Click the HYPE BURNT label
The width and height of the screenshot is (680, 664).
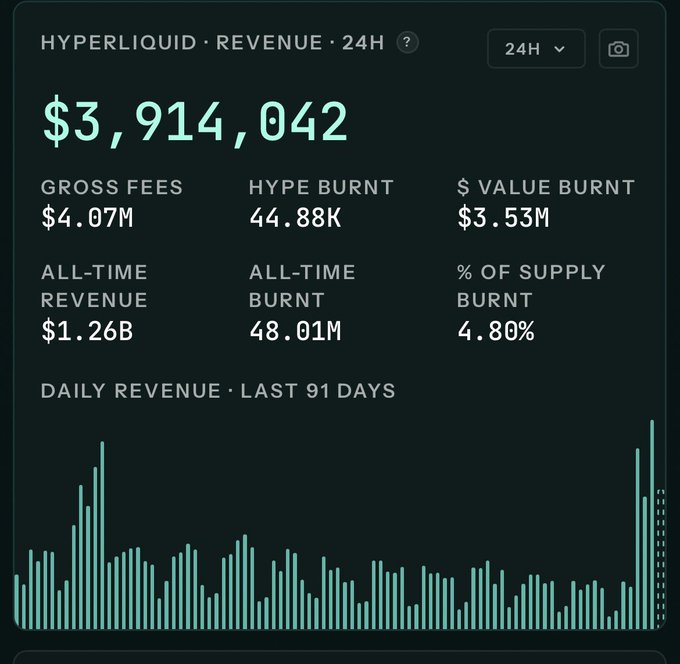click(321, 187)
